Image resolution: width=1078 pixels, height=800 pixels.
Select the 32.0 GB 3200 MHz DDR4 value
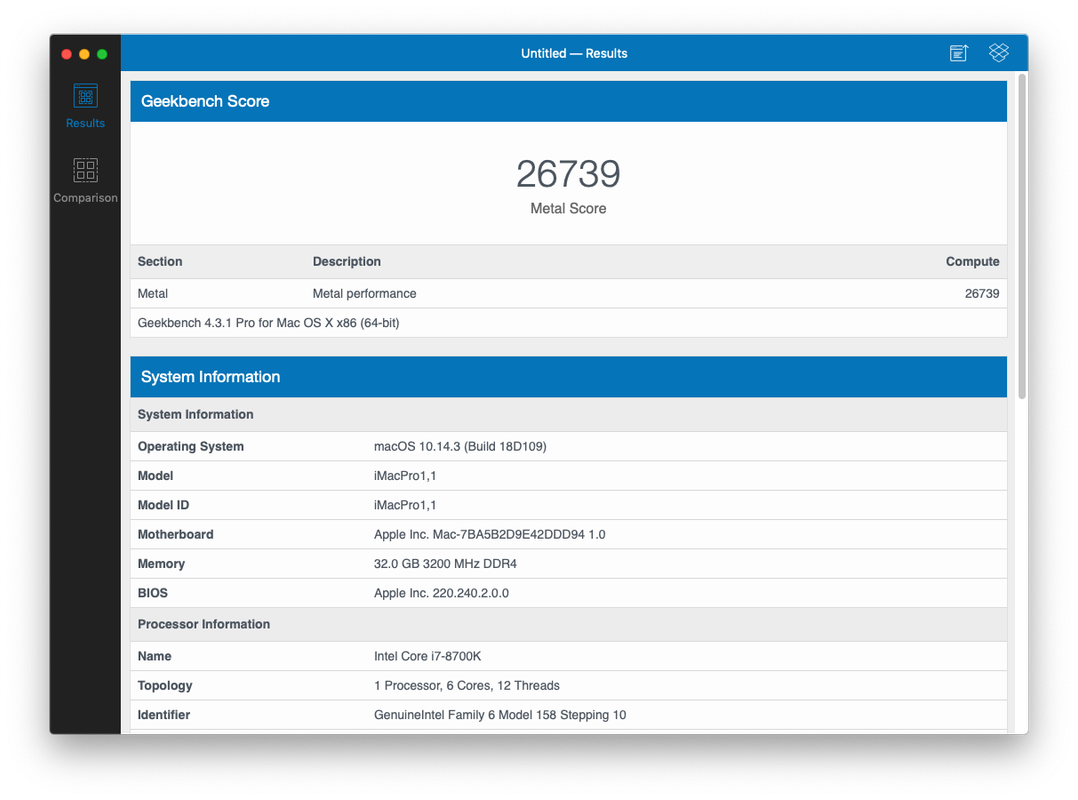click(x=445, y=564)
